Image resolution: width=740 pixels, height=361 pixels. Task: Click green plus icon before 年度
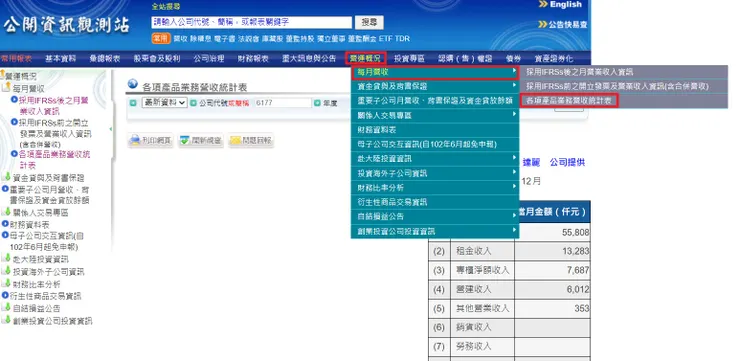click(317, 103)
